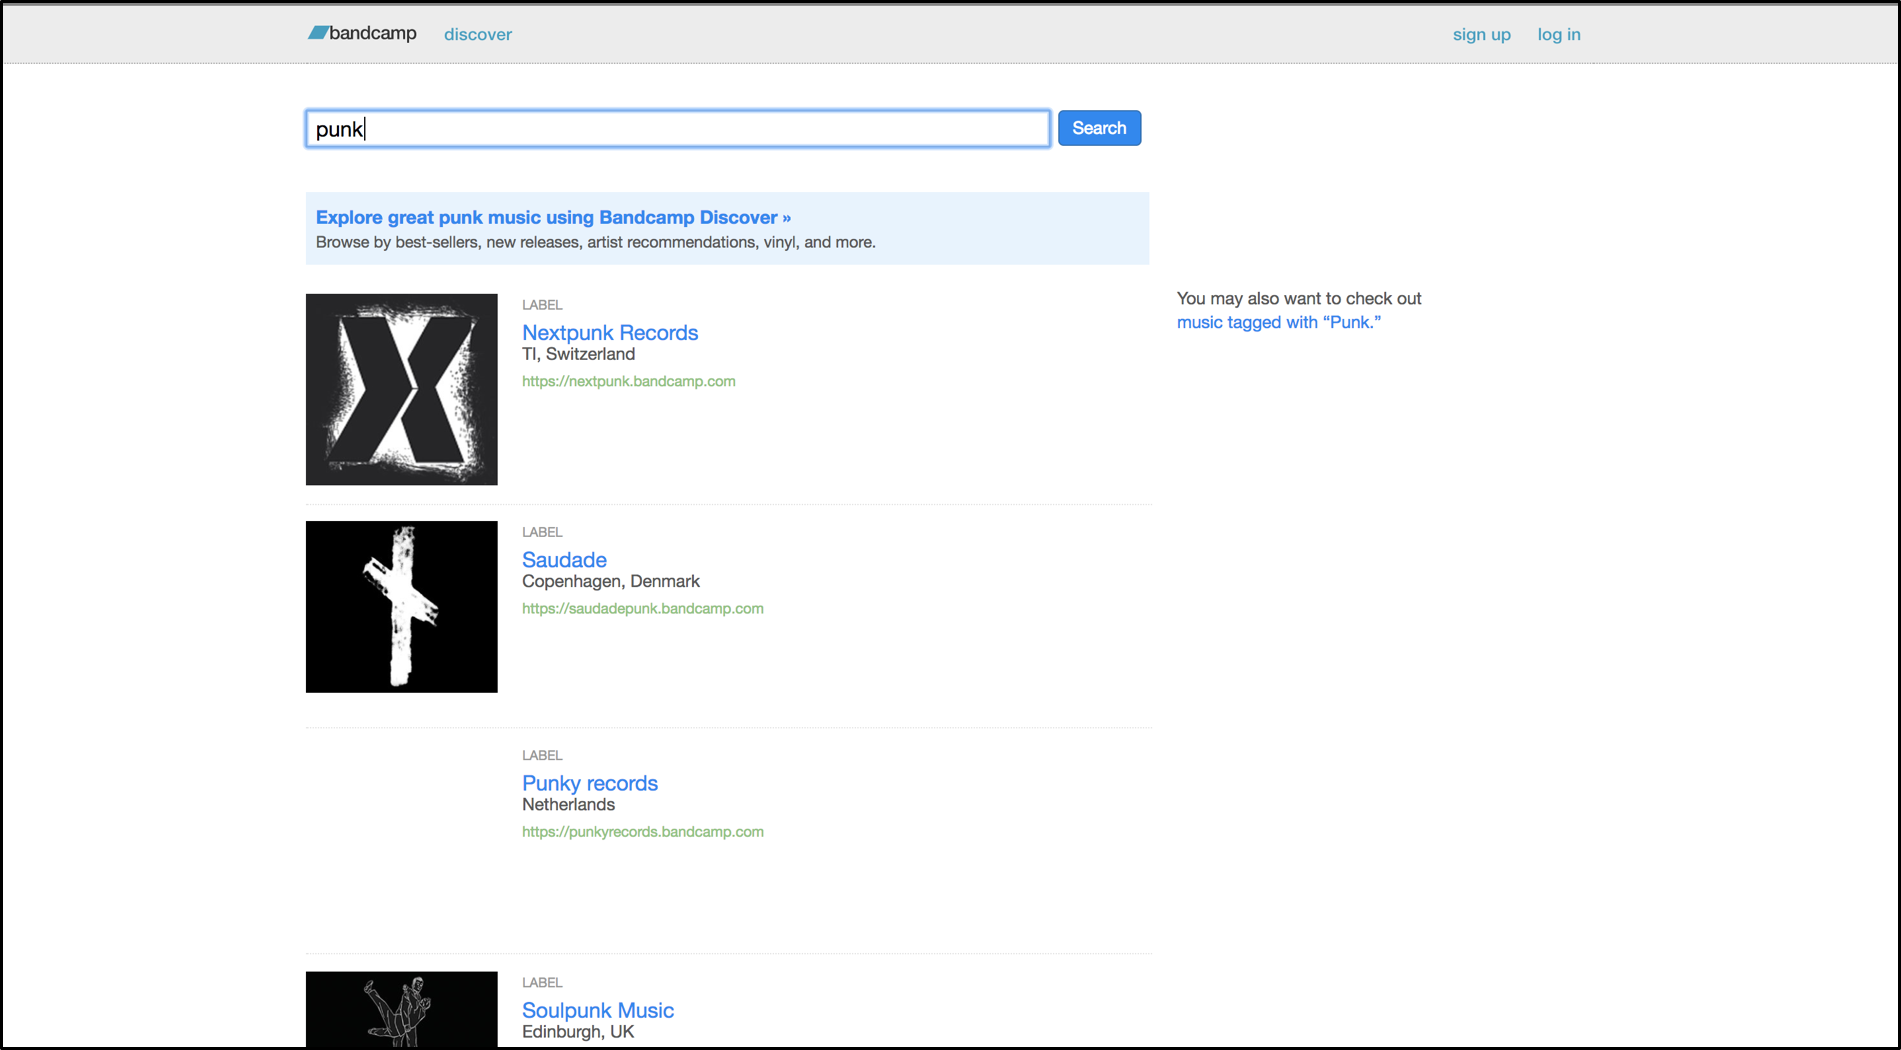Focus the punk search input field

coord(678,128)
